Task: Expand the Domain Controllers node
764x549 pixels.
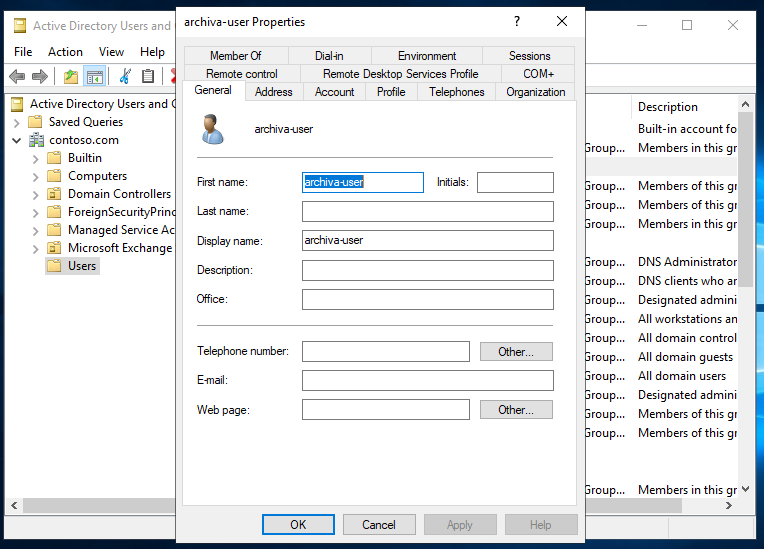Action: 36,194
